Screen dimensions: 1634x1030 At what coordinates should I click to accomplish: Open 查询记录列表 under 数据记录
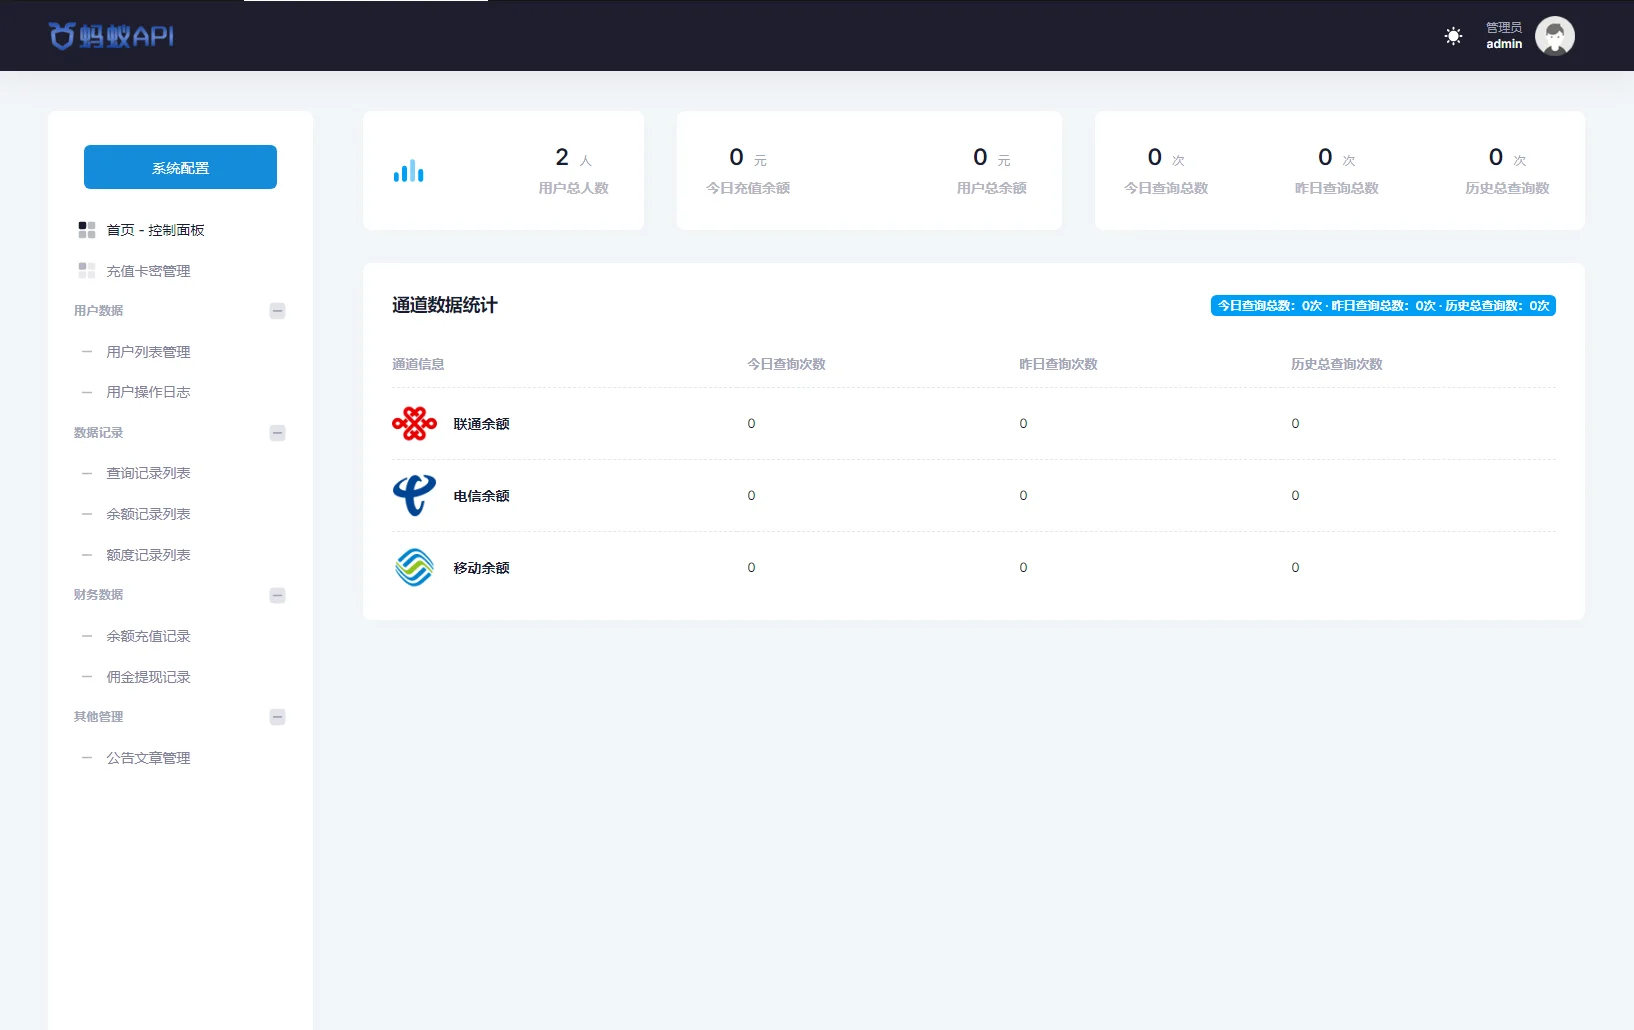(x=148, y=473)
